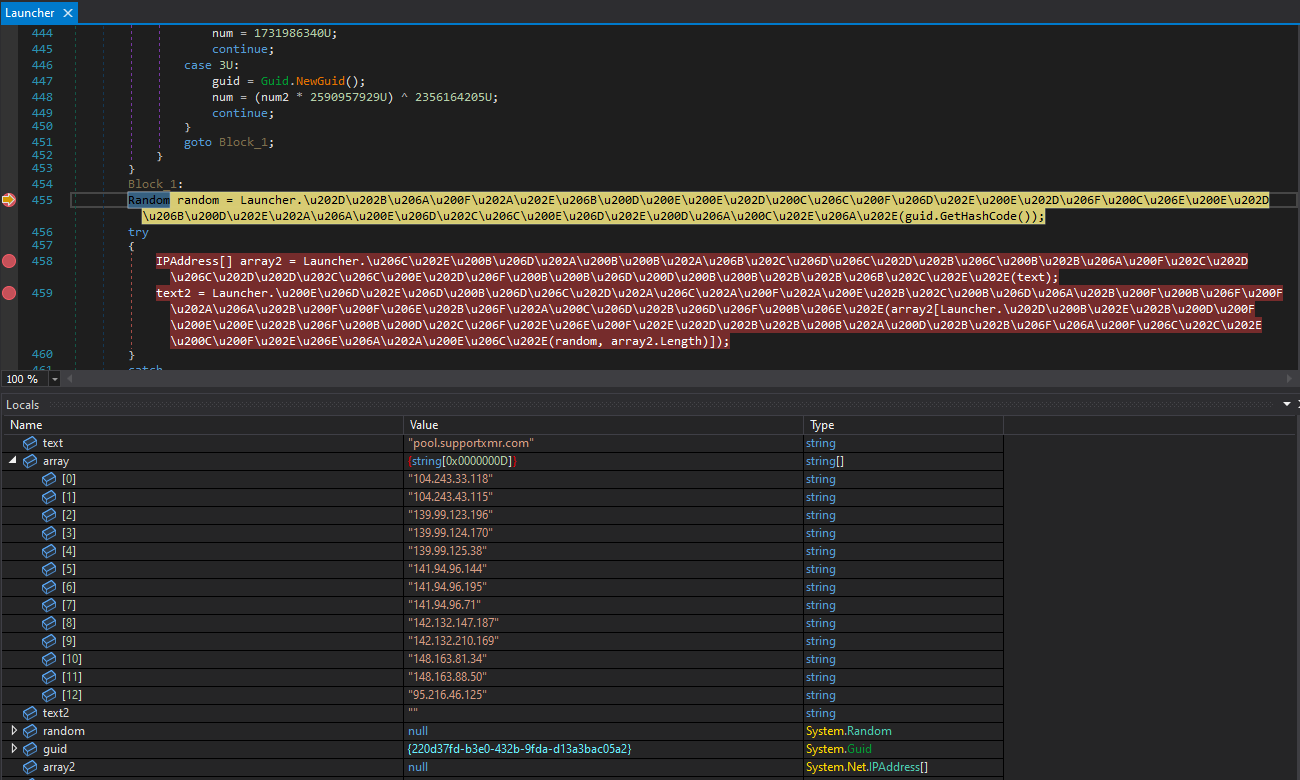1300x780 pixels.
Task: Click the current statement arrow at line 455
Action: 9,200
